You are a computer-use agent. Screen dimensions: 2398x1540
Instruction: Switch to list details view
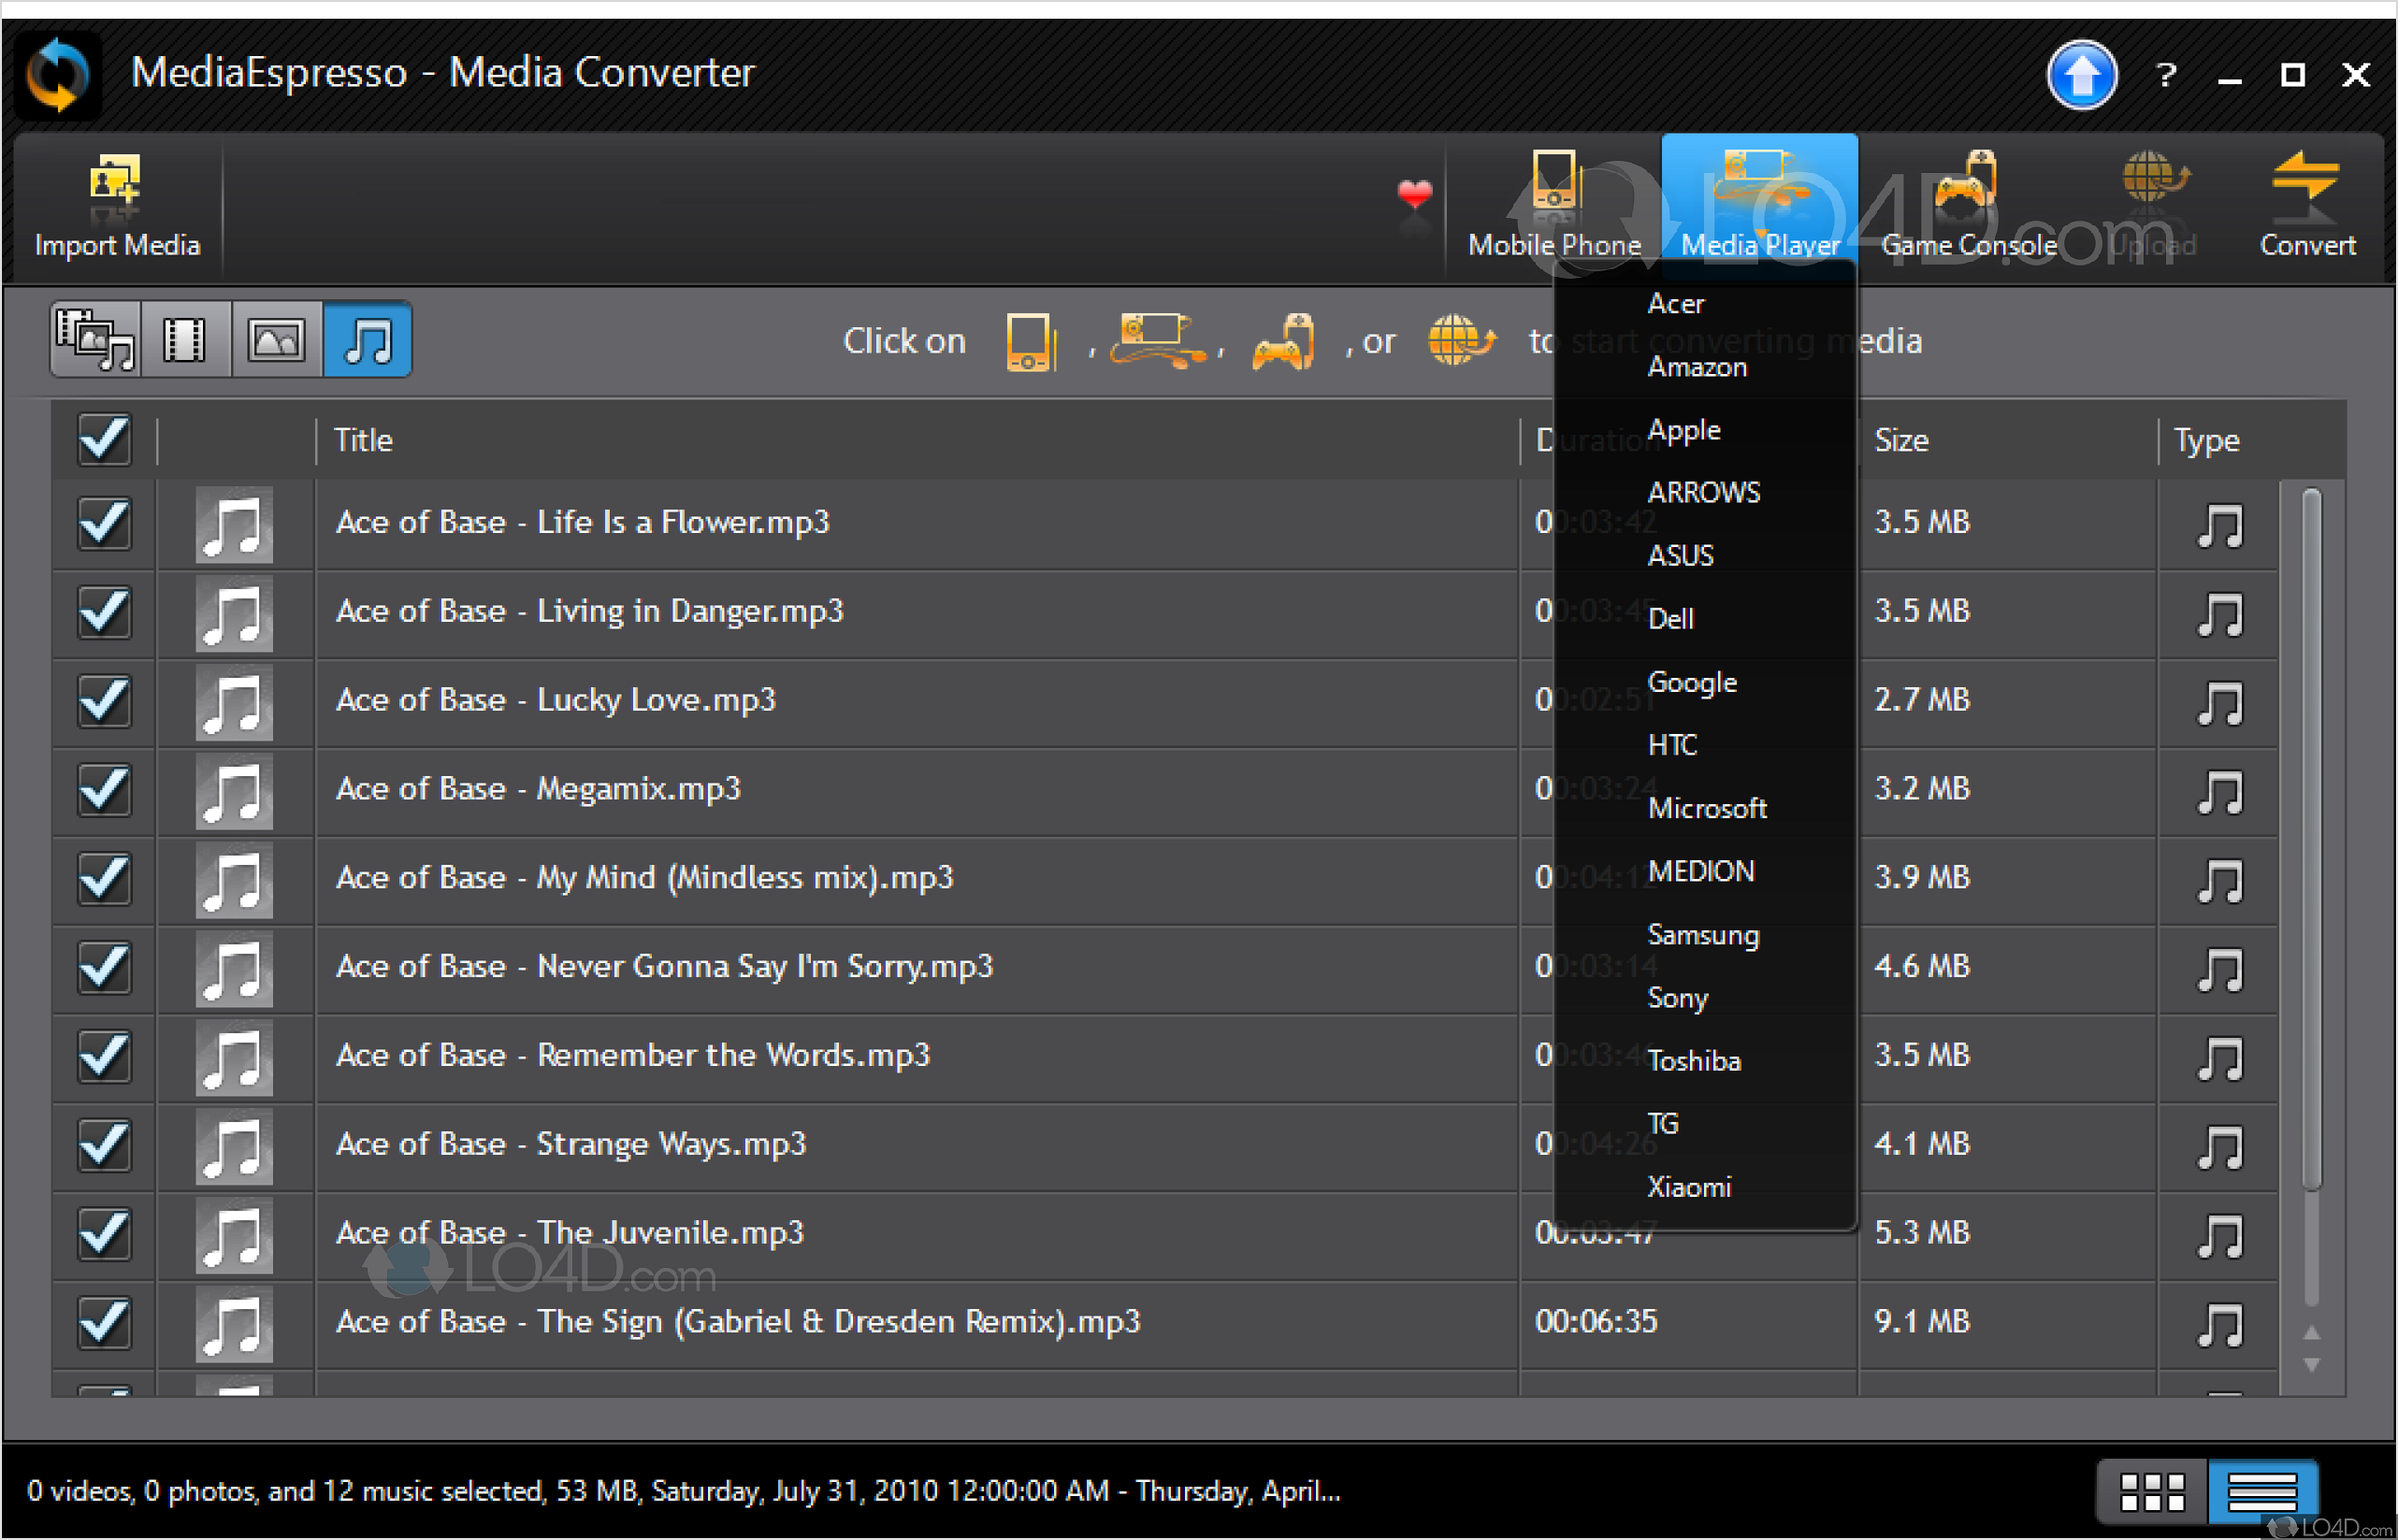2262,1492
